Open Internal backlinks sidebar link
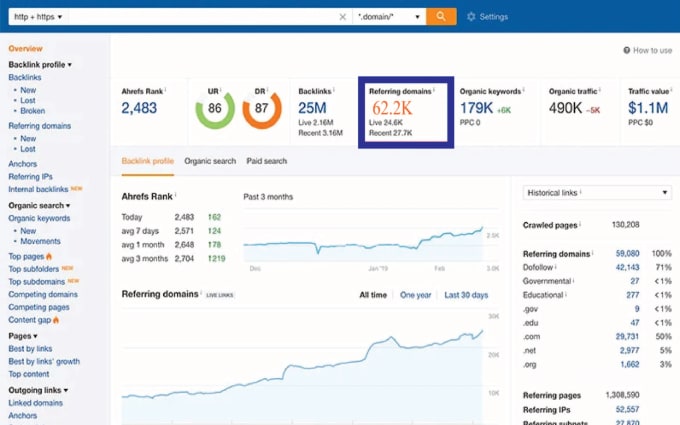Viewport: 680px width, 425px height. pos(38,190)
